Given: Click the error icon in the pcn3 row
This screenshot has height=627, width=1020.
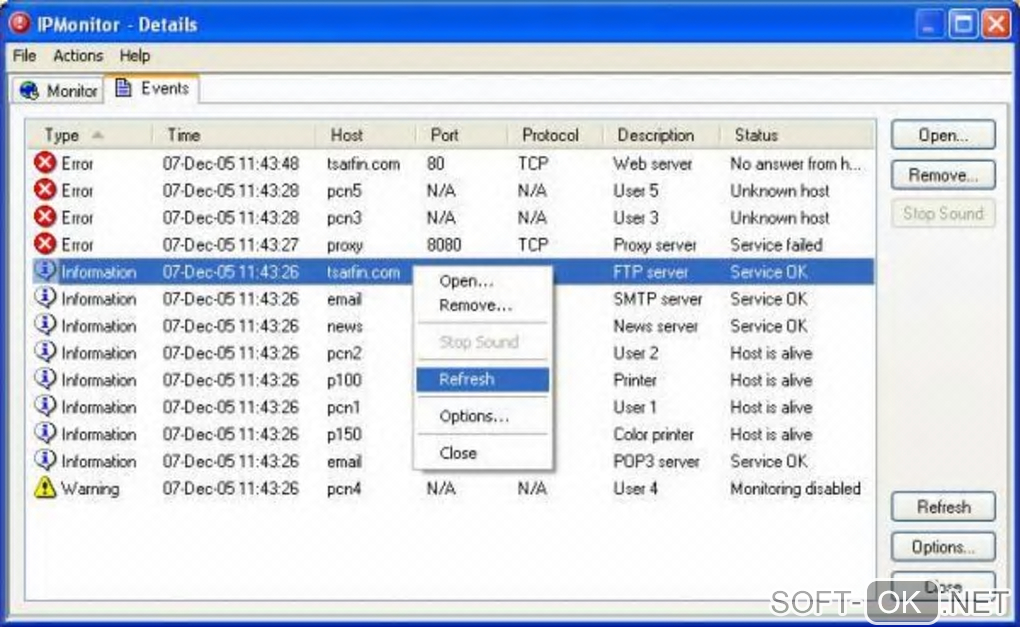Looking at the screenshot, I should point(45,217).
